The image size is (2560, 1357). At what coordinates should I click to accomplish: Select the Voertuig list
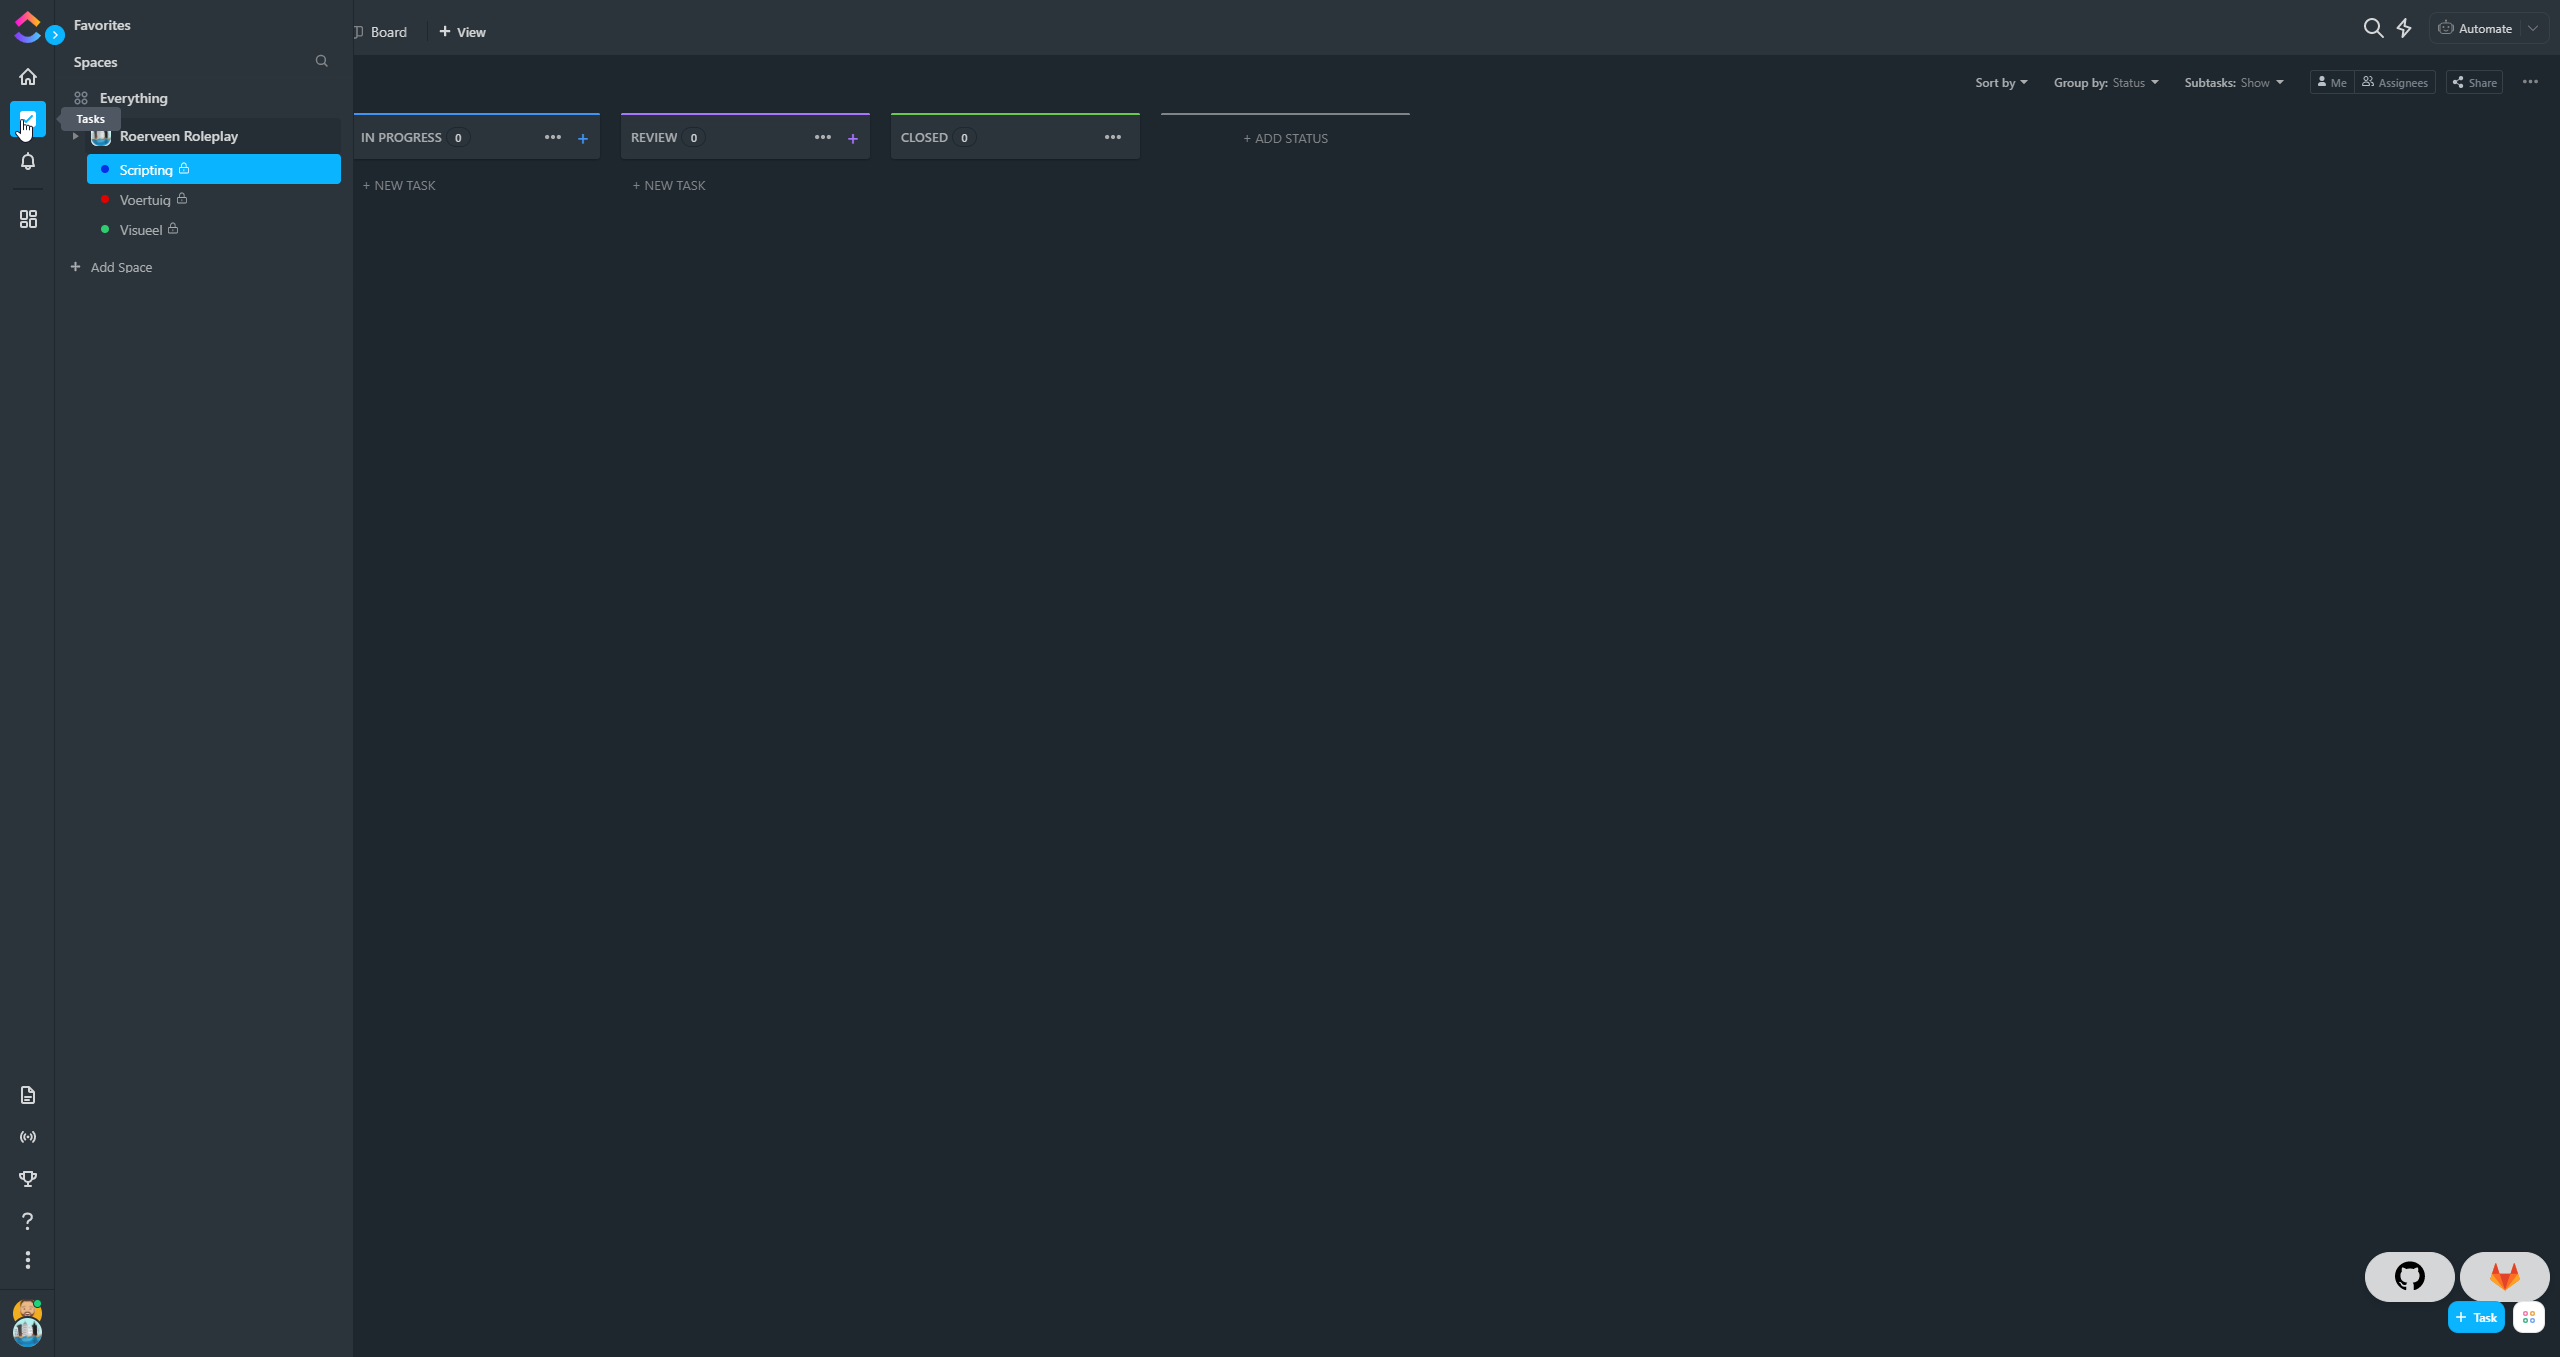click(145, 200)
